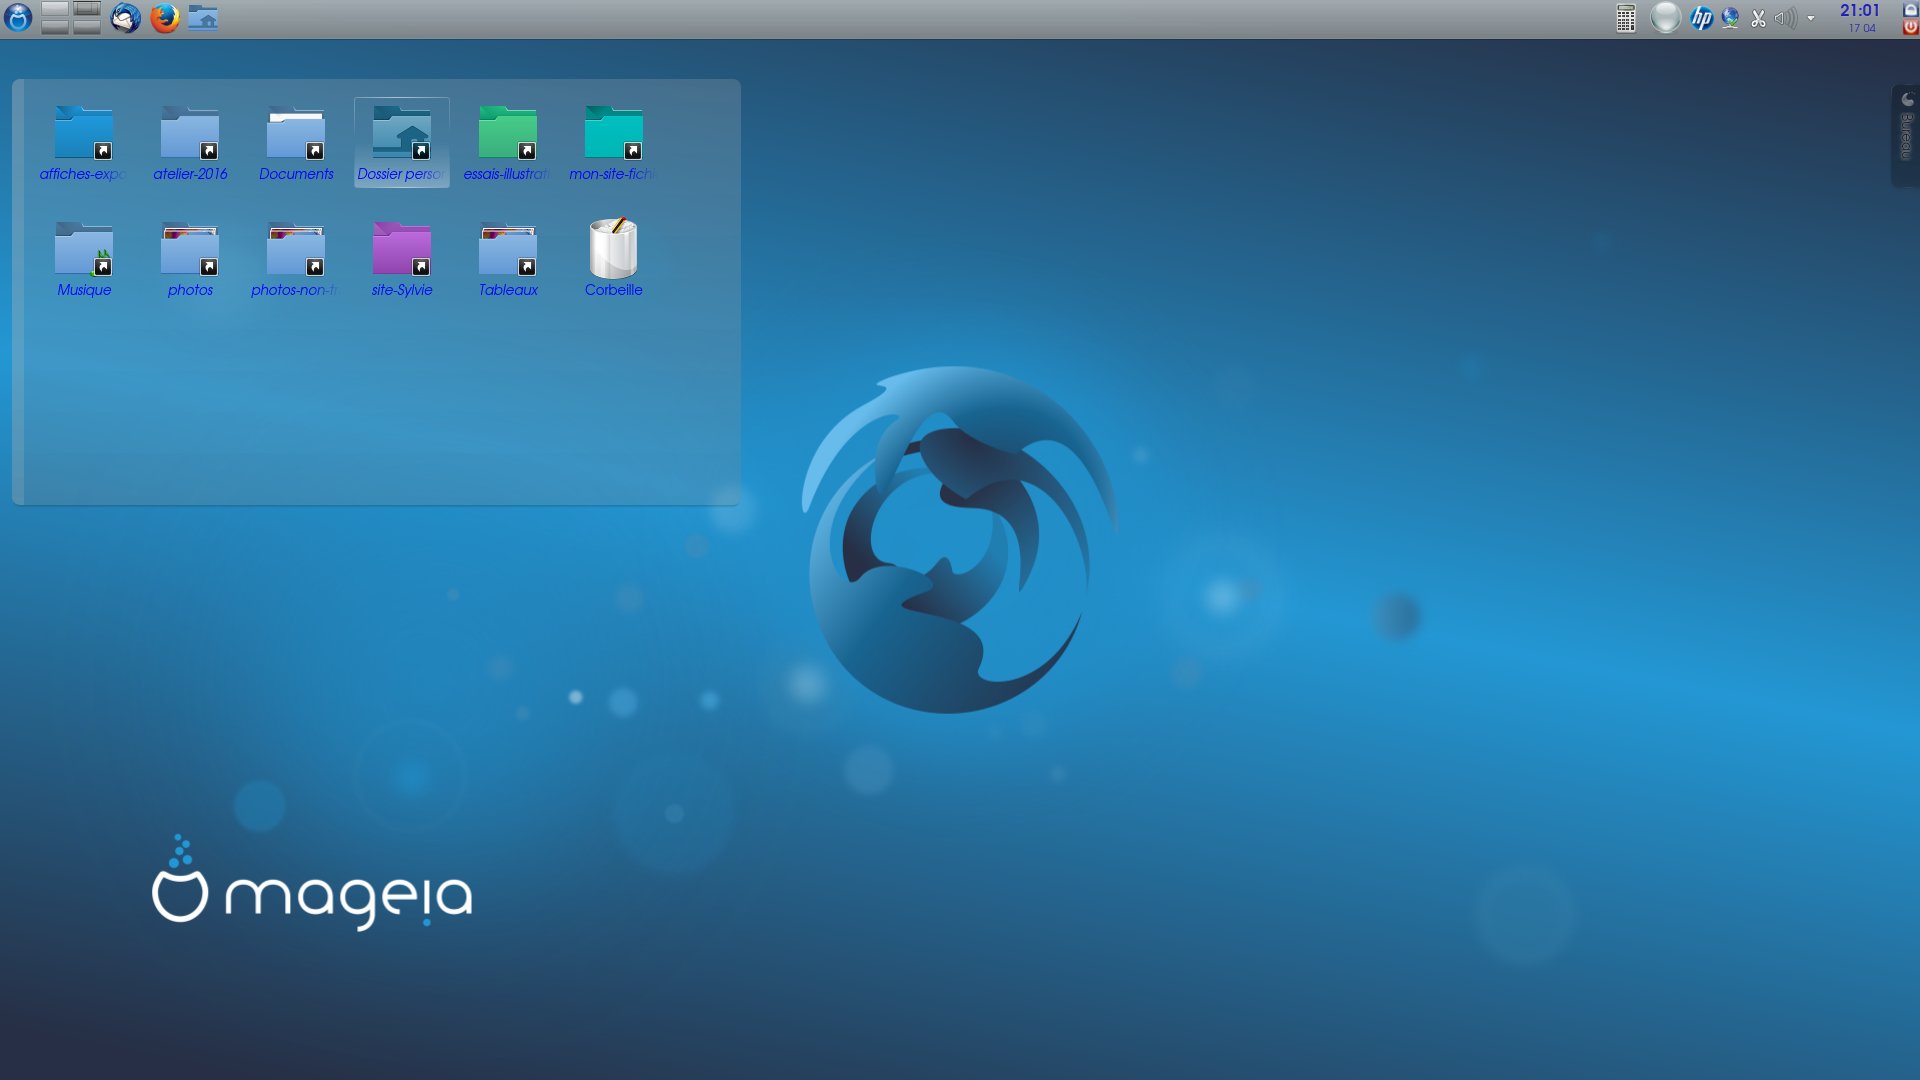This screenshot has height=1080, width=1920.
Task: Lock the screen with the padlock button
Action: pyautogui.click(x=1910, y=9)
